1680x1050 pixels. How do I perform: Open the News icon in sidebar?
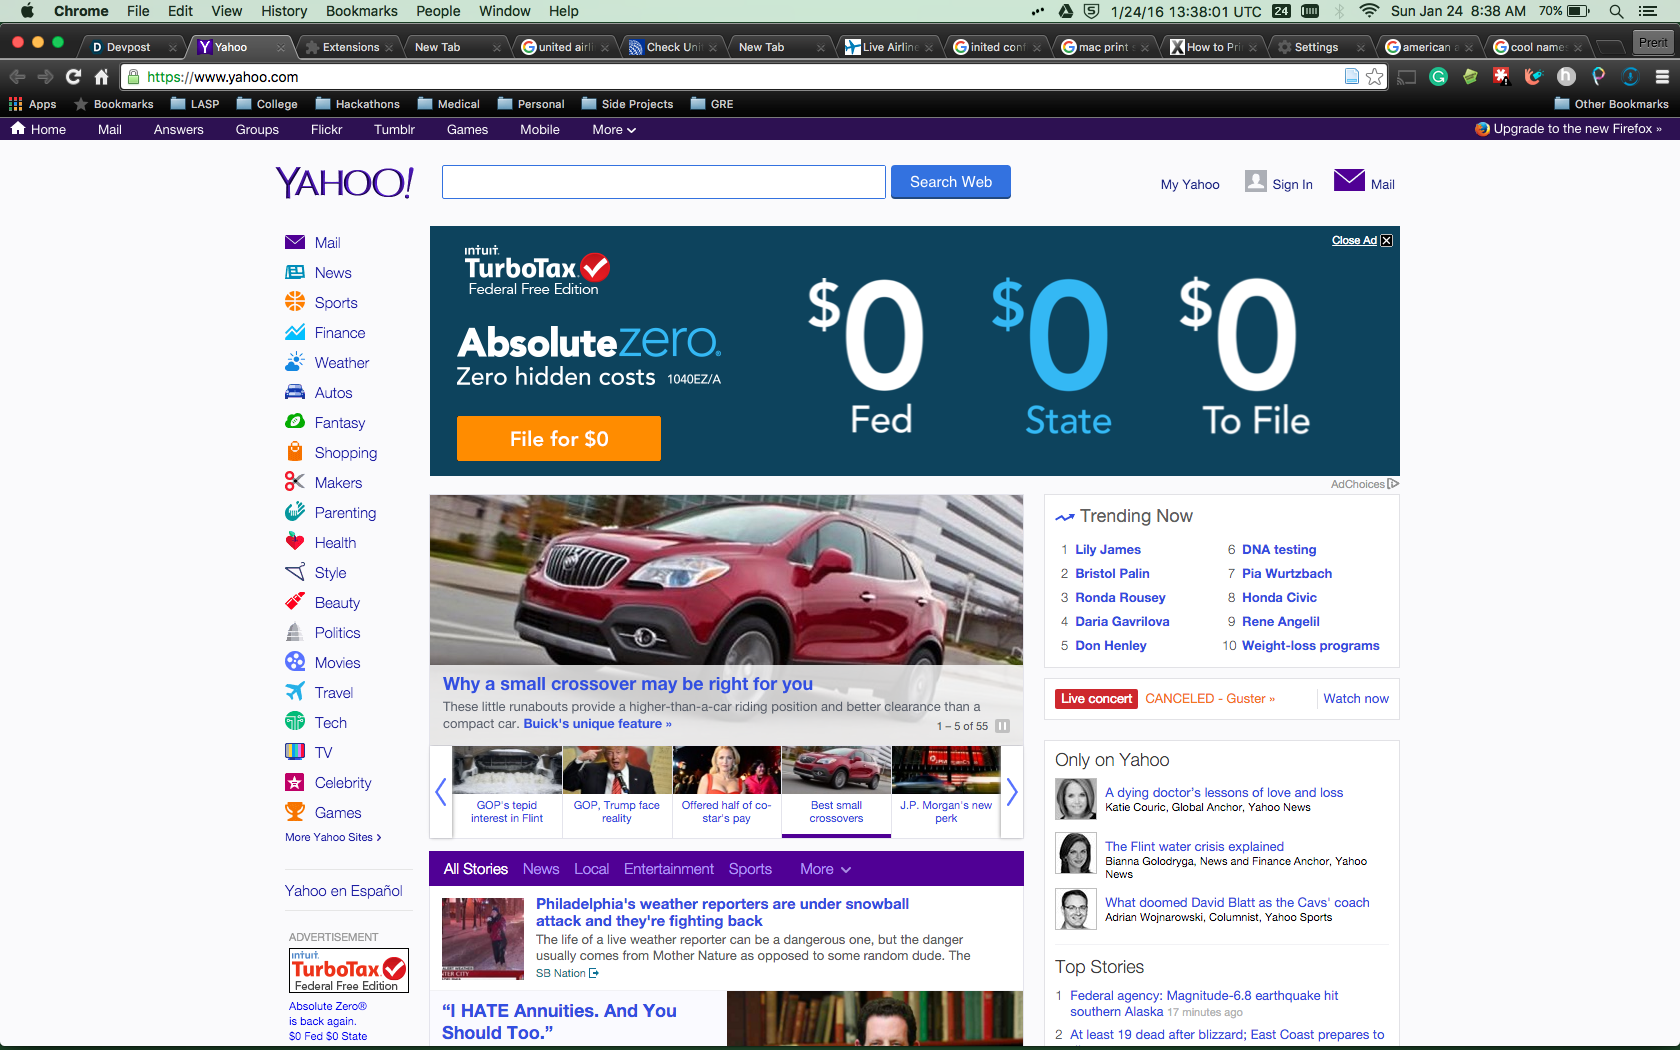[x=295, y=272]
